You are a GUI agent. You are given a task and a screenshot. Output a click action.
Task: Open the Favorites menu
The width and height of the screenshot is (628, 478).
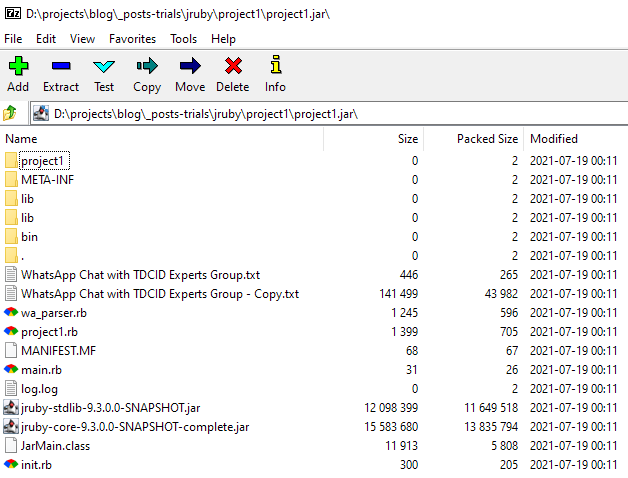pyautogui.click(x=132, y=39)
